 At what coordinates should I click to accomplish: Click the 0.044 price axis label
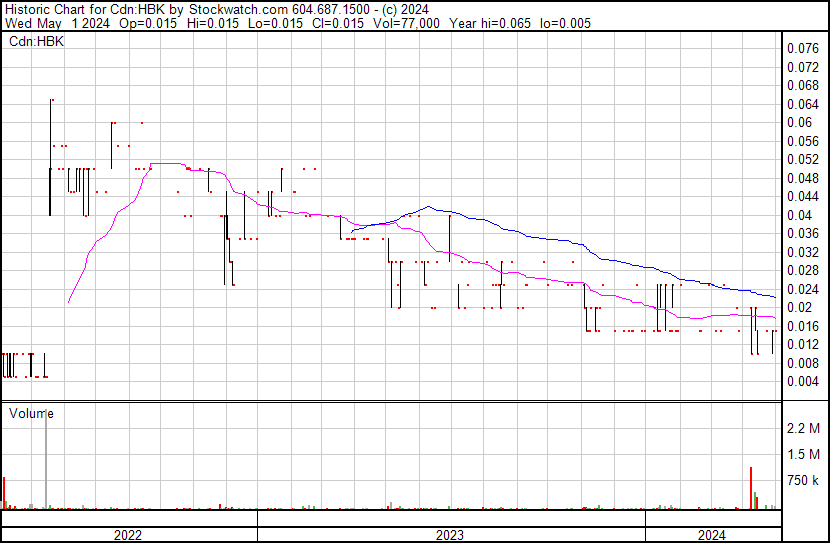coord(803,196)
